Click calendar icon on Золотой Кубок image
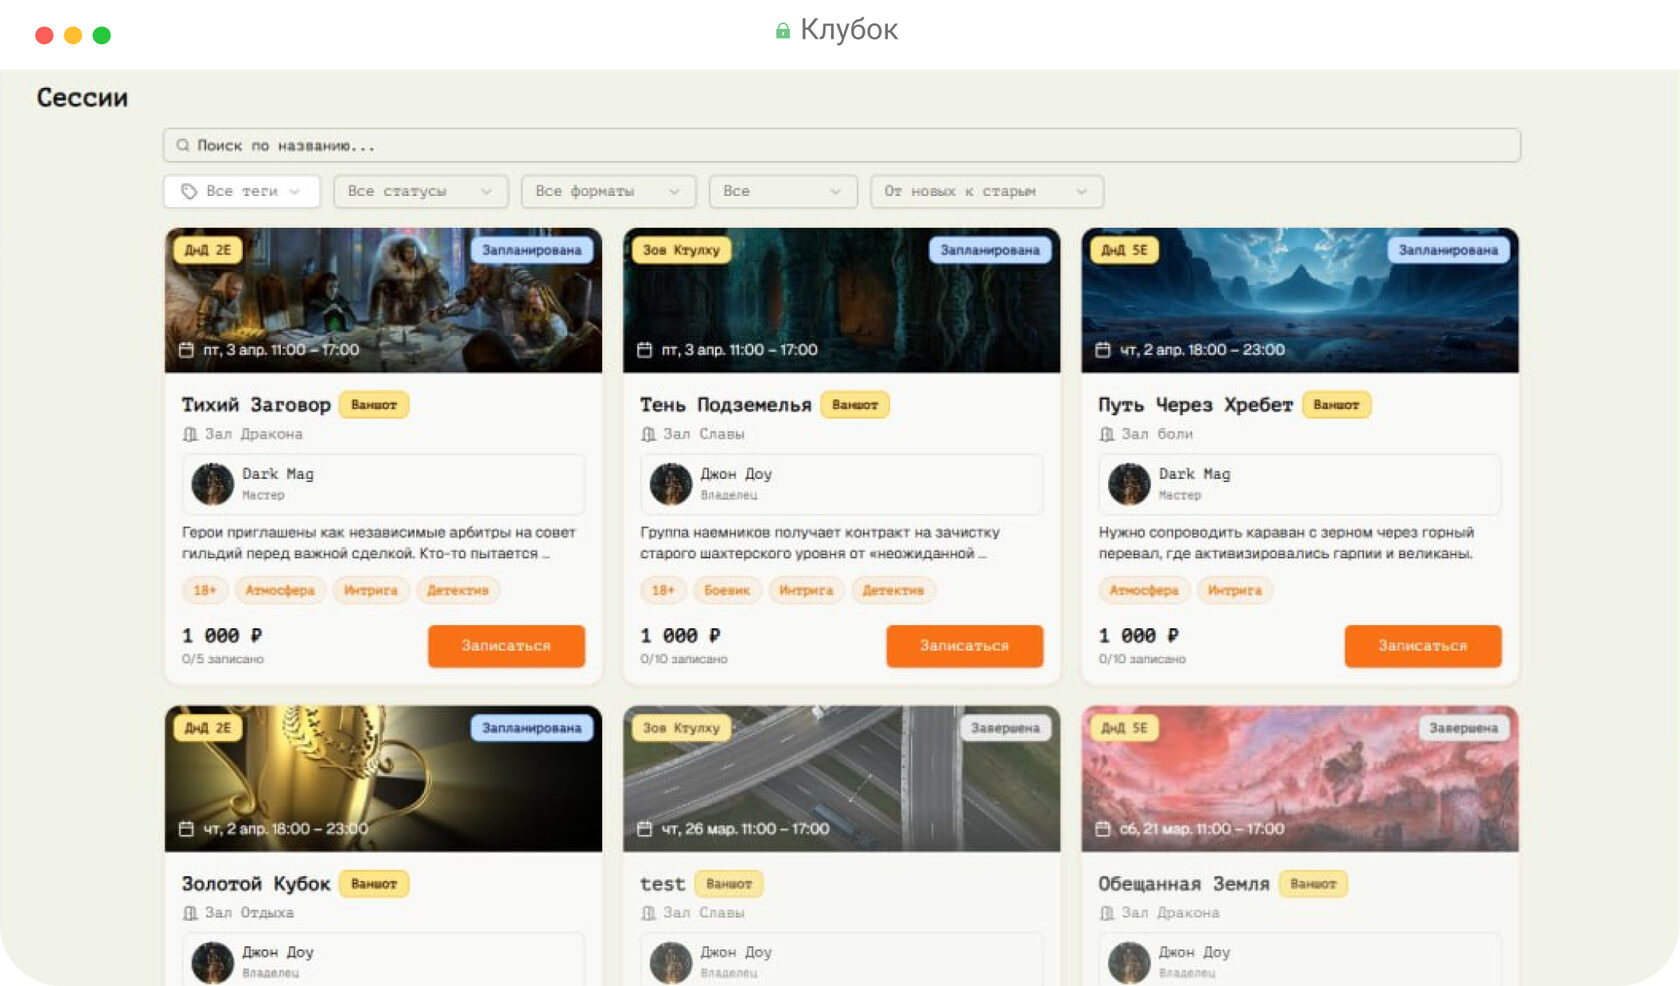The image size is (1680, 986). click(186, 829)
